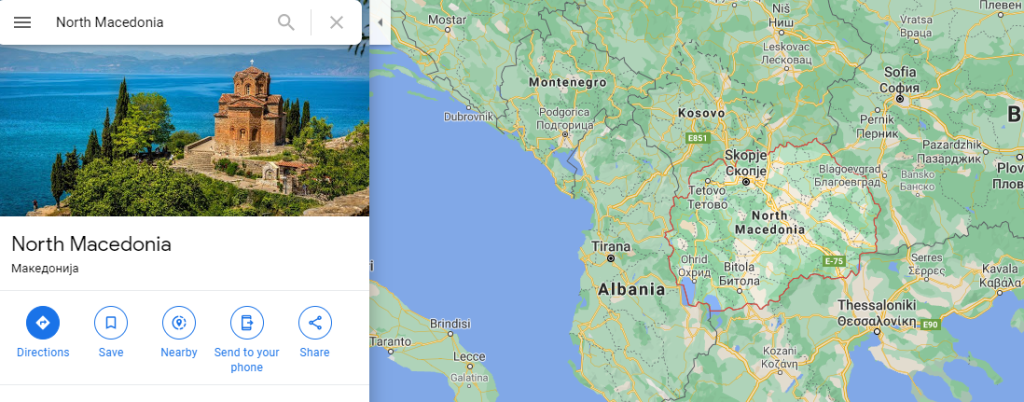Click the Podgorica city label

(x=564, y=119)
